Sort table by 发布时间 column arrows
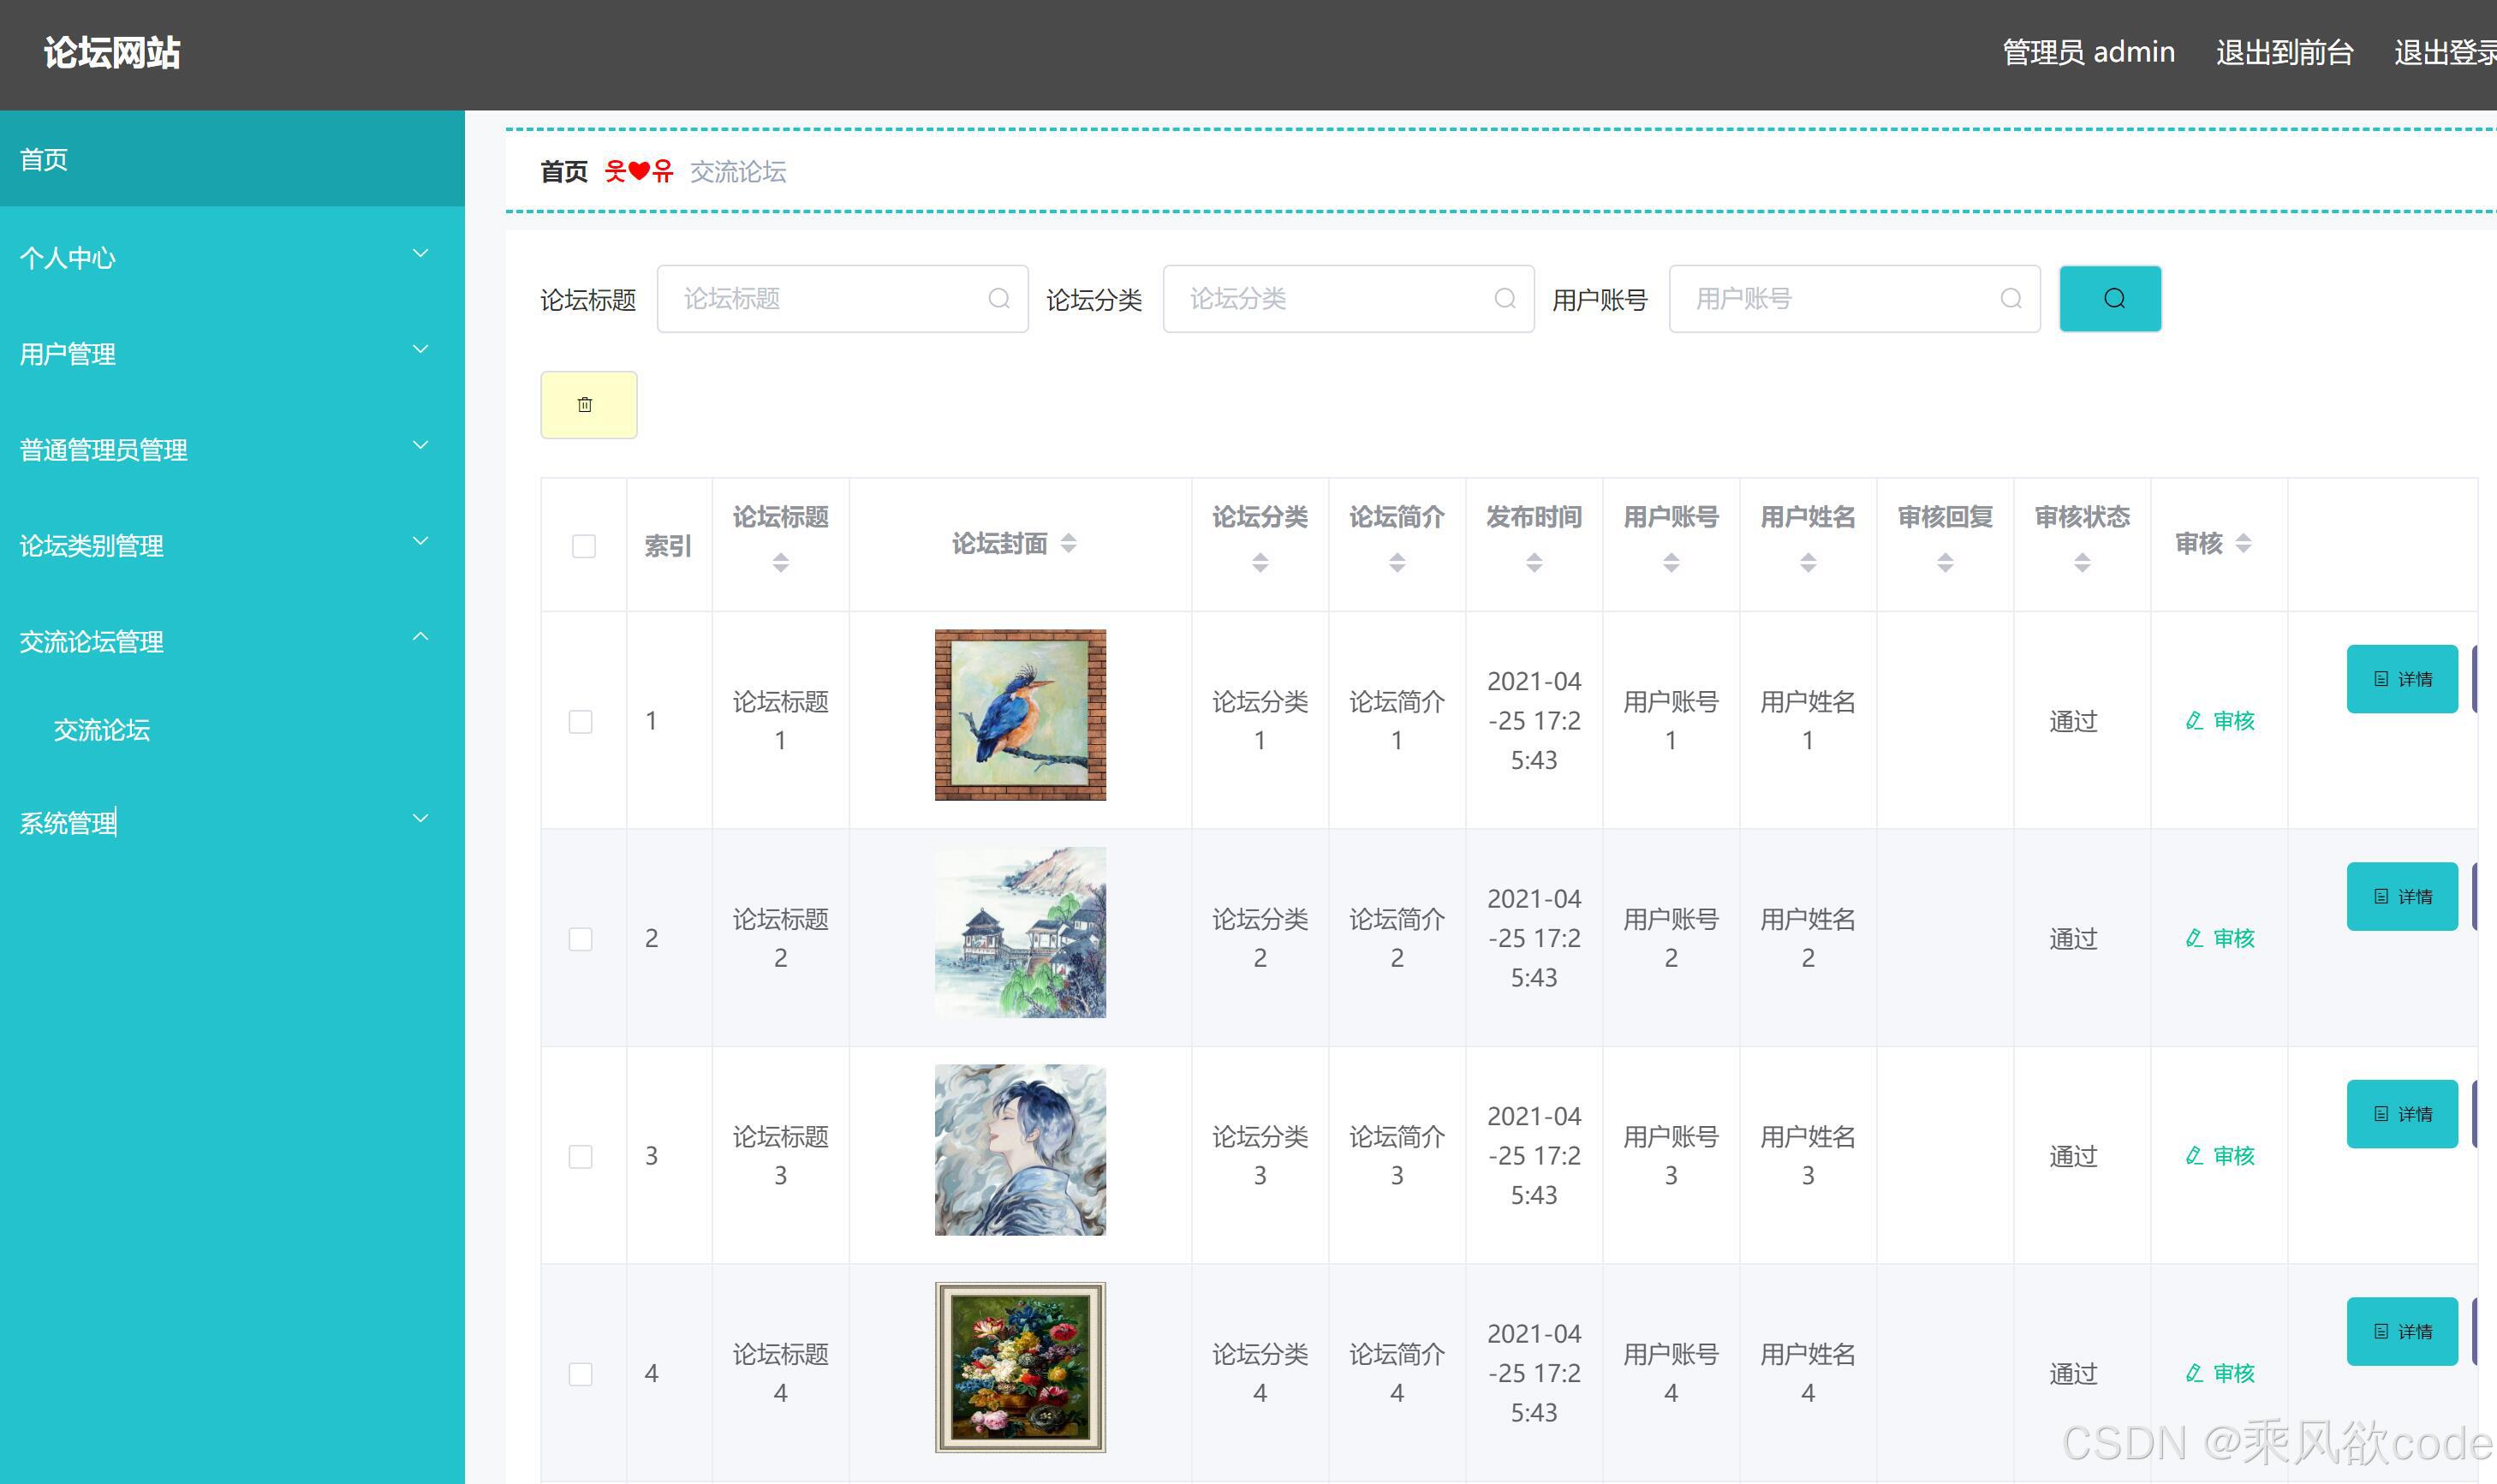This screenshot has height=1484, width=2497. coord(1533,563)
